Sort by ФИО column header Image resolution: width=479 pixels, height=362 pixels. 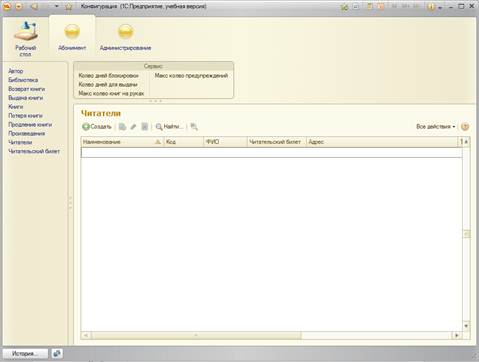pos(225,142)
